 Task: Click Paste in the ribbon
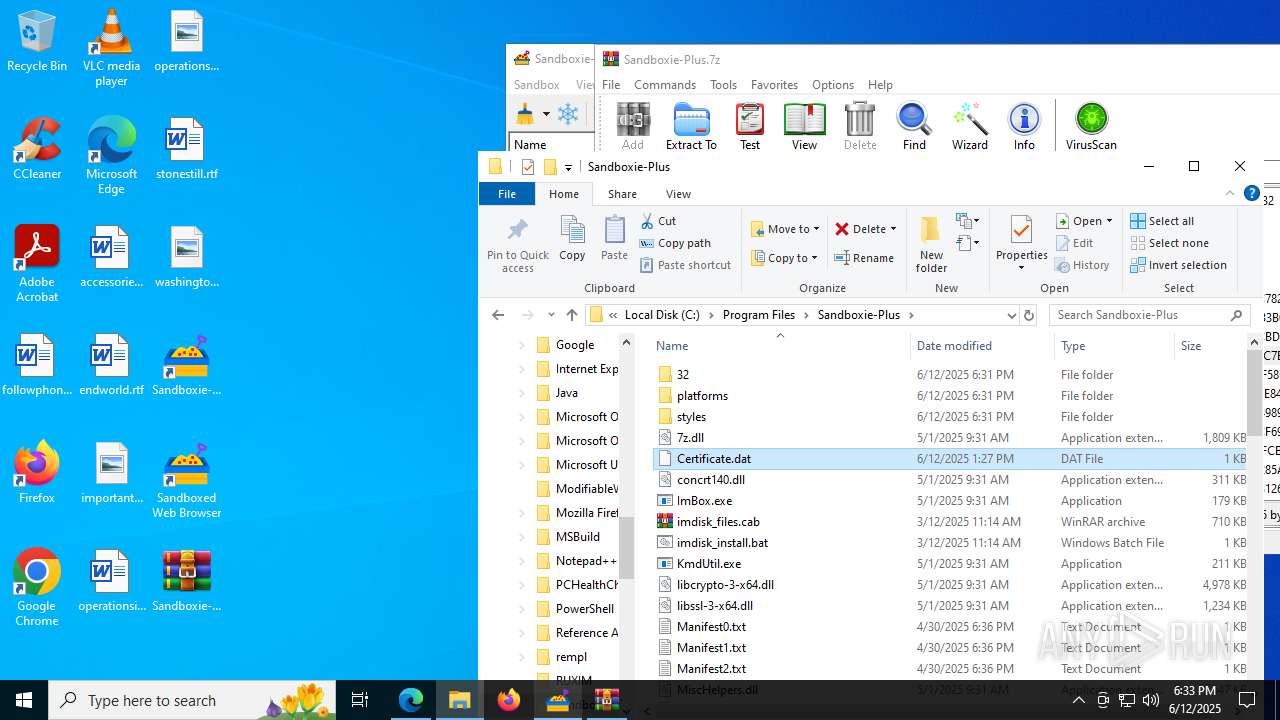(x=614, y=239)
